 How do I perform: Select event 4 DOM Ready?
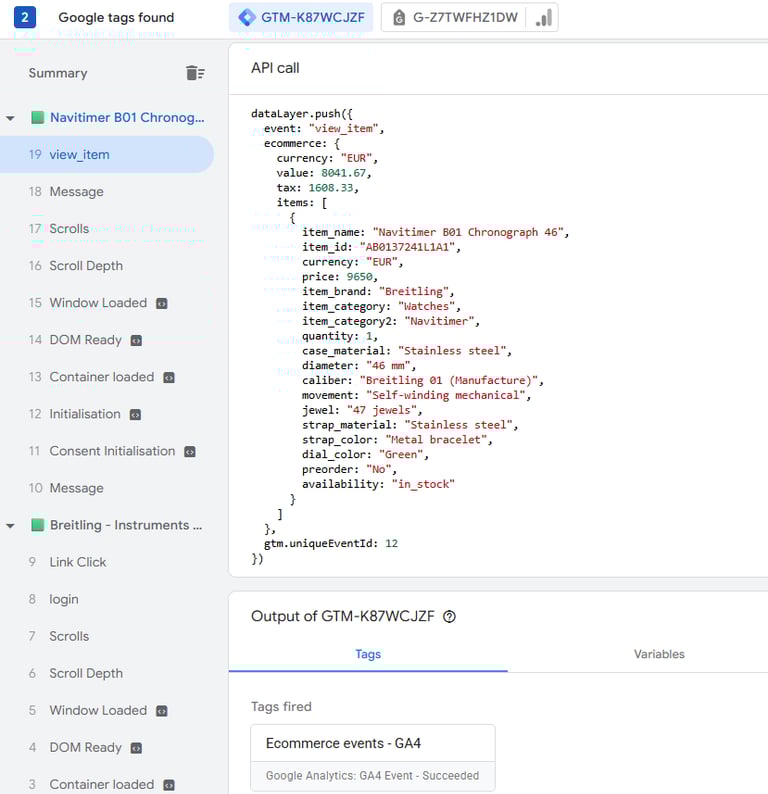pyautogui.click(x=107, y=747)
